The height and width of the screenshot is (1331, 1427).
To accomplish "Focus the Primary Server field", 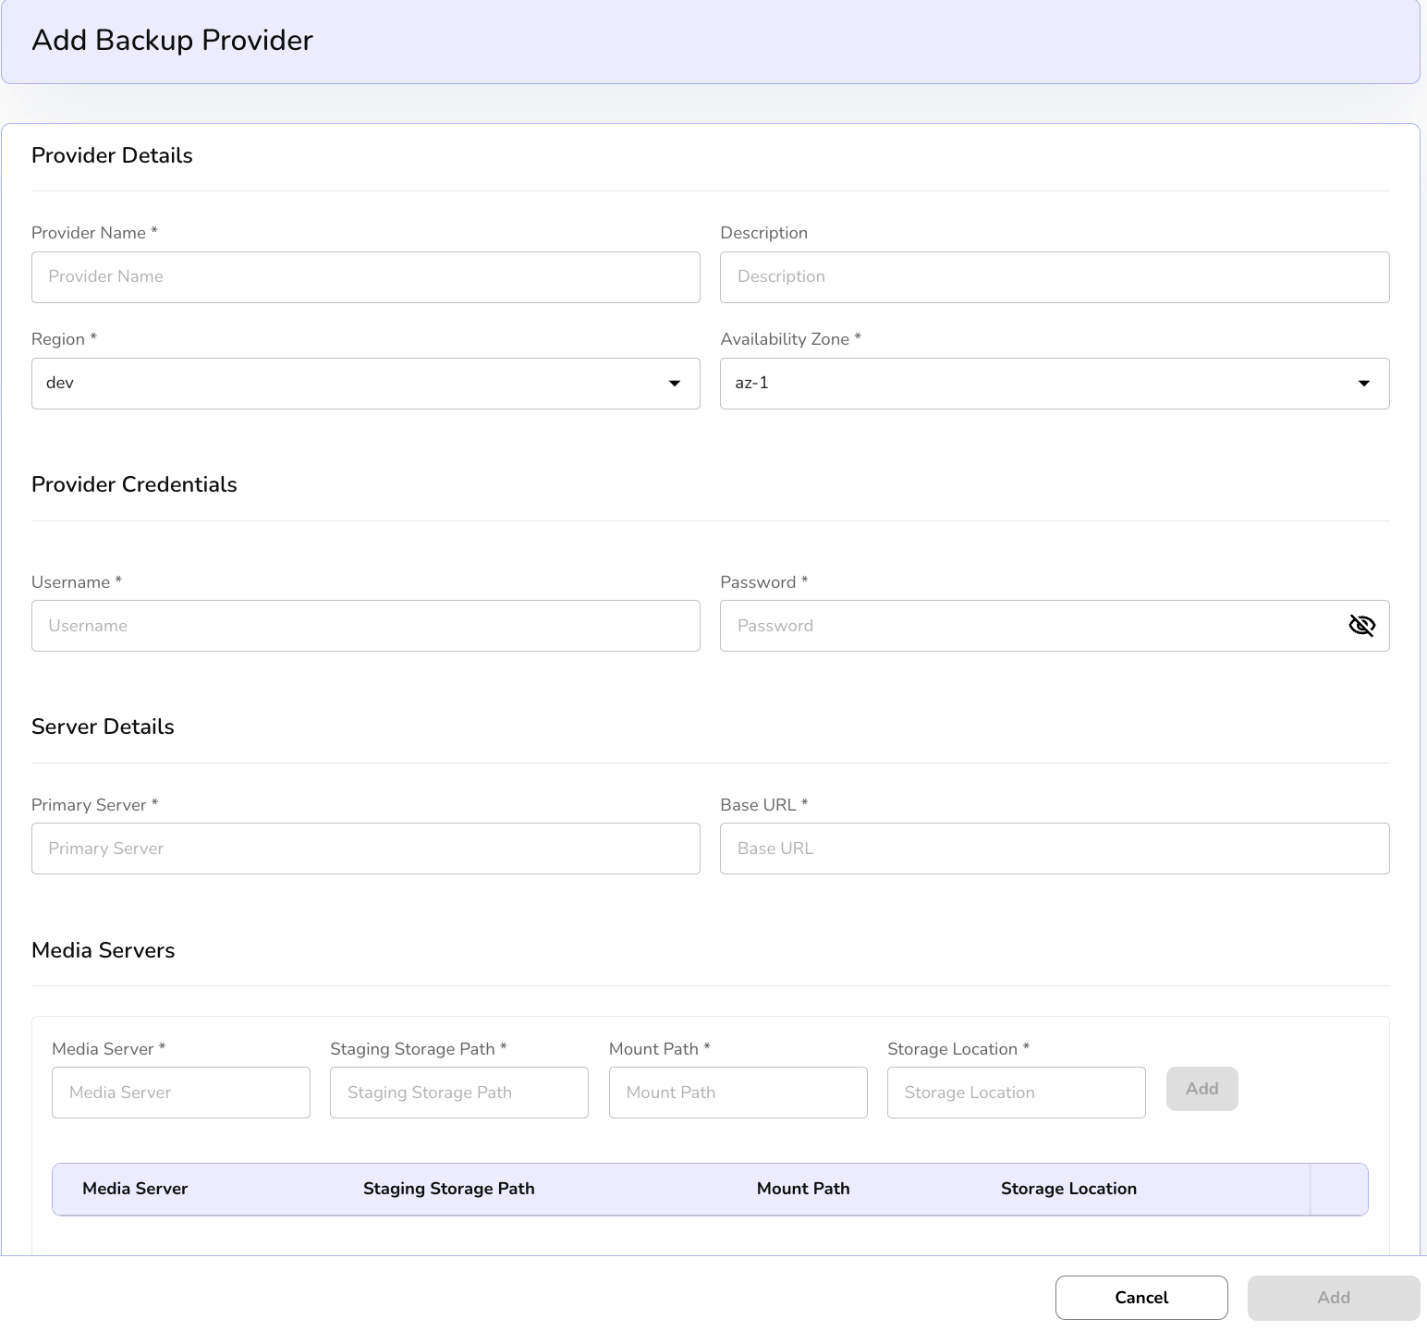I will [365, 849].
